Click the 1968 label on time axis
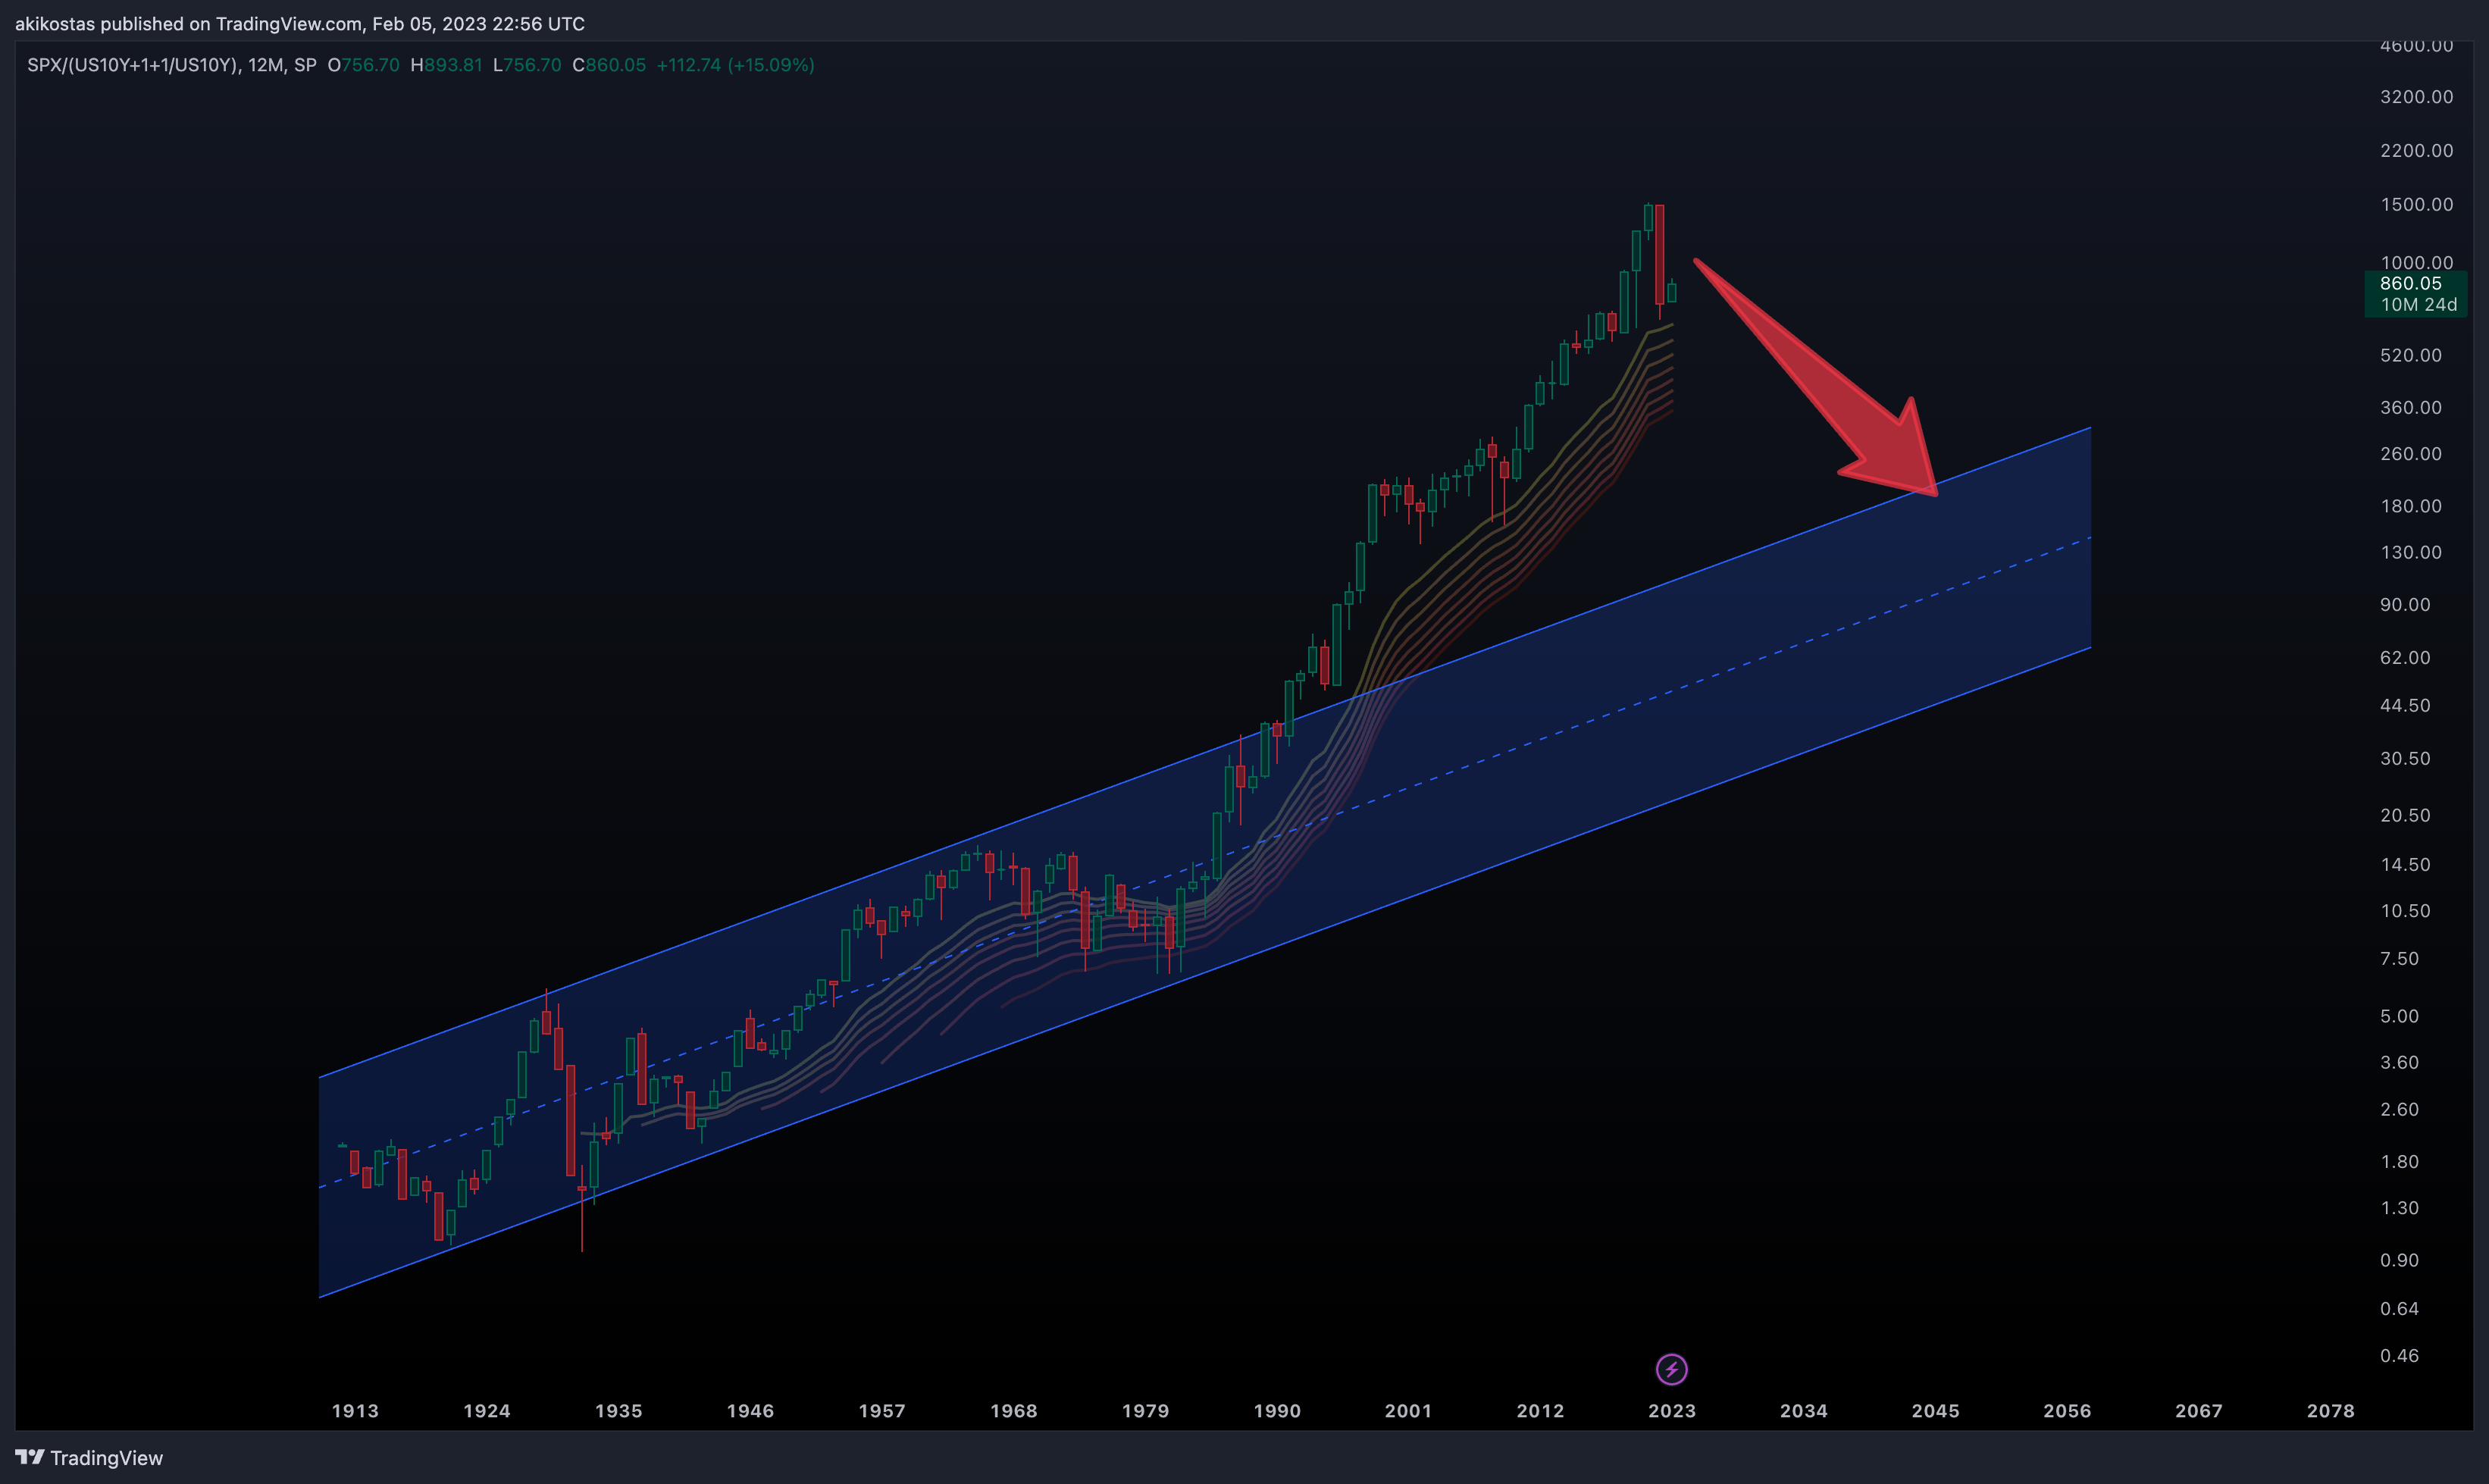This screenshot has width=2489, height=1484. 1014,1411
